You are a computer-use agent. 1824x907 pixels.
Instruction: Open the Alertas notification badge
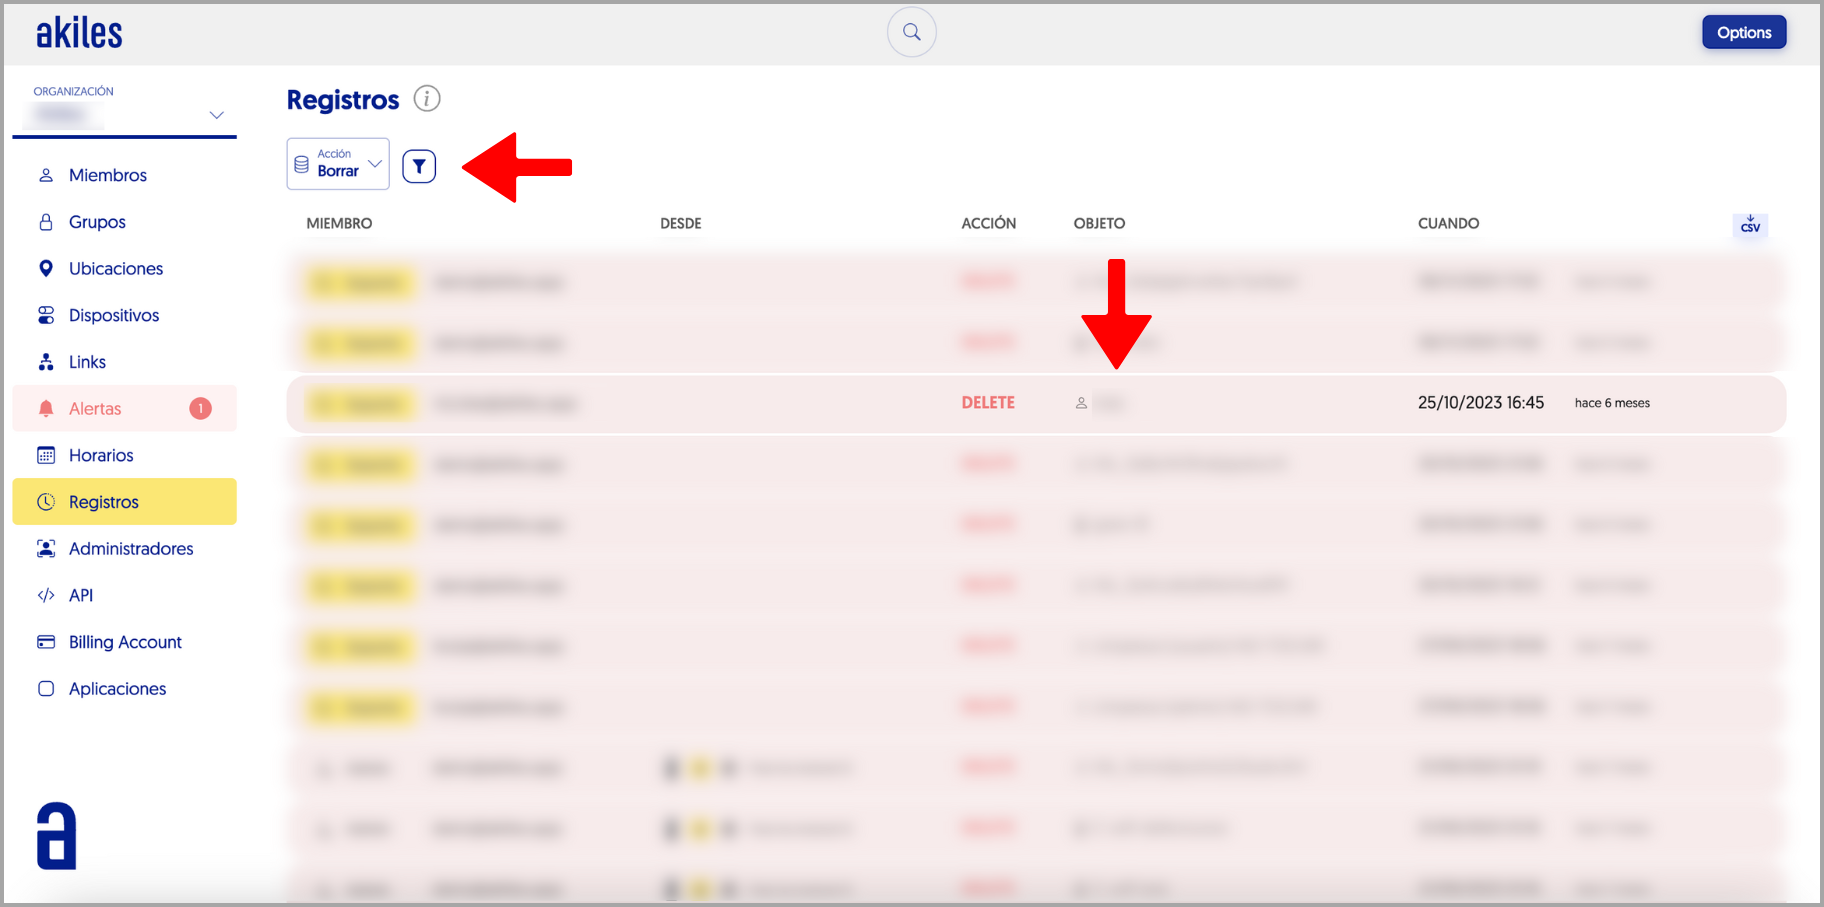[200, 408]
